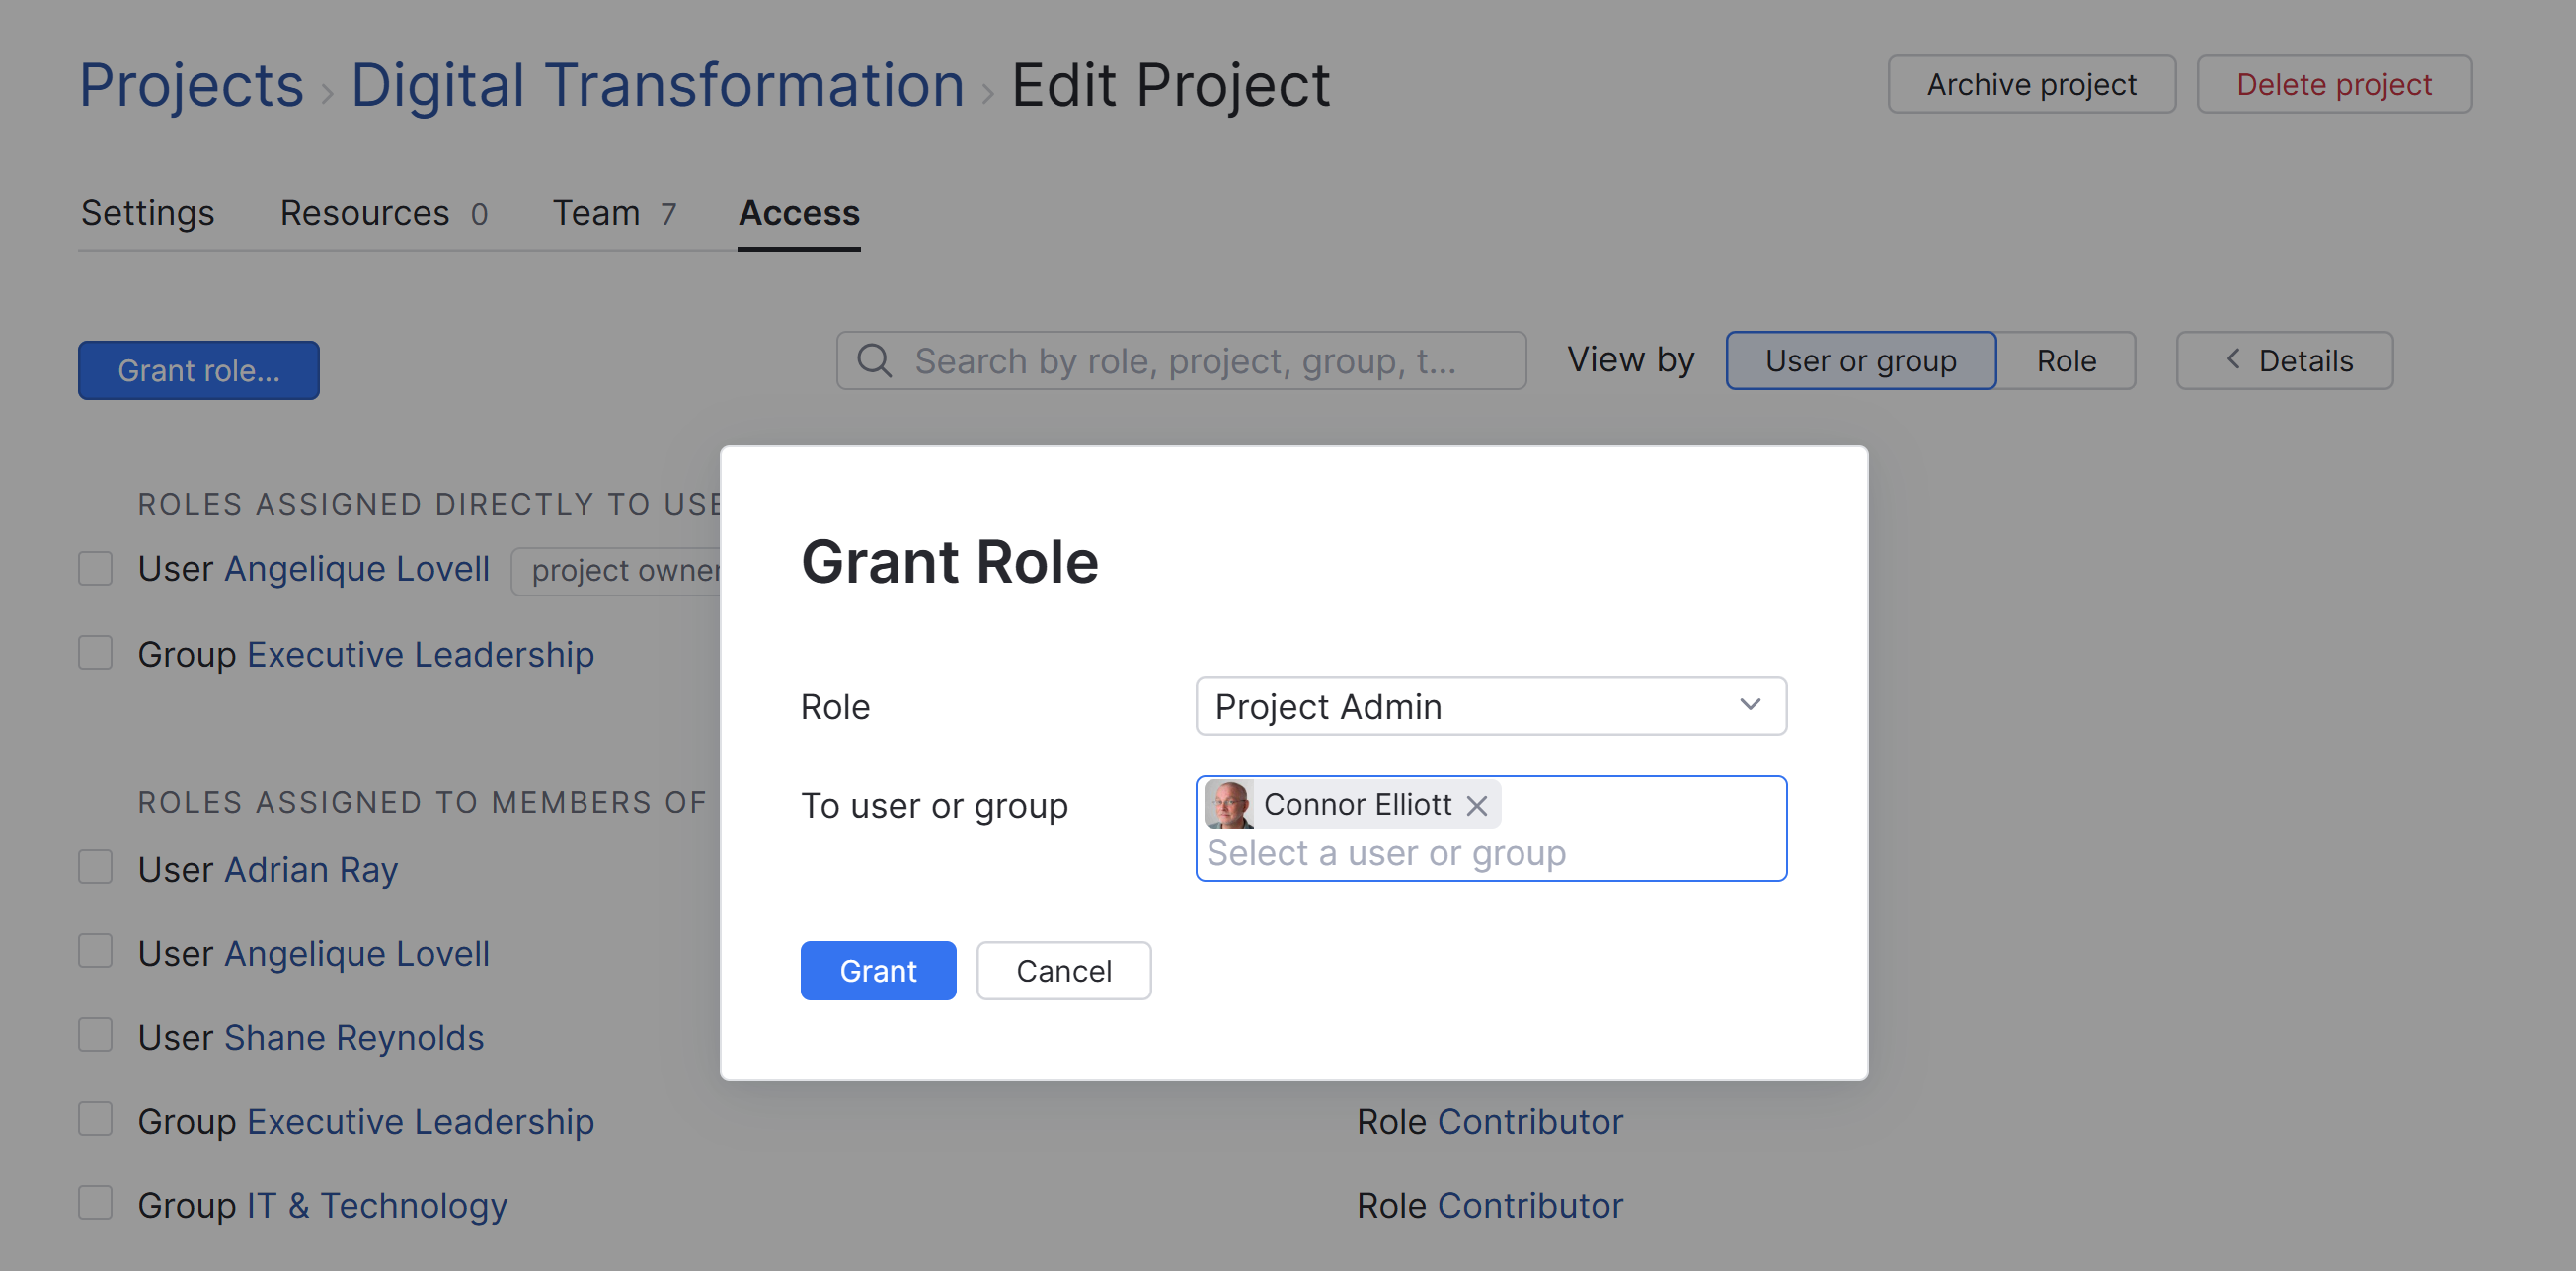Select the IT & Technology group checkbox
2576x1271 pixels.
tap(96, 1203)
